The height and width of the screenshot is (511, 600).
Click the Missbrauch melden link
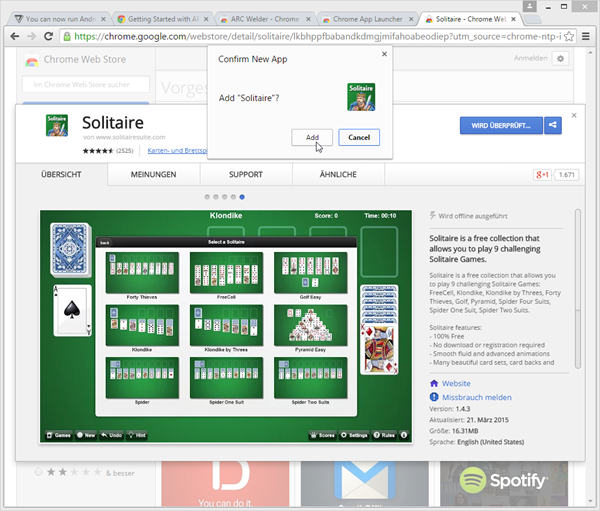477,397
